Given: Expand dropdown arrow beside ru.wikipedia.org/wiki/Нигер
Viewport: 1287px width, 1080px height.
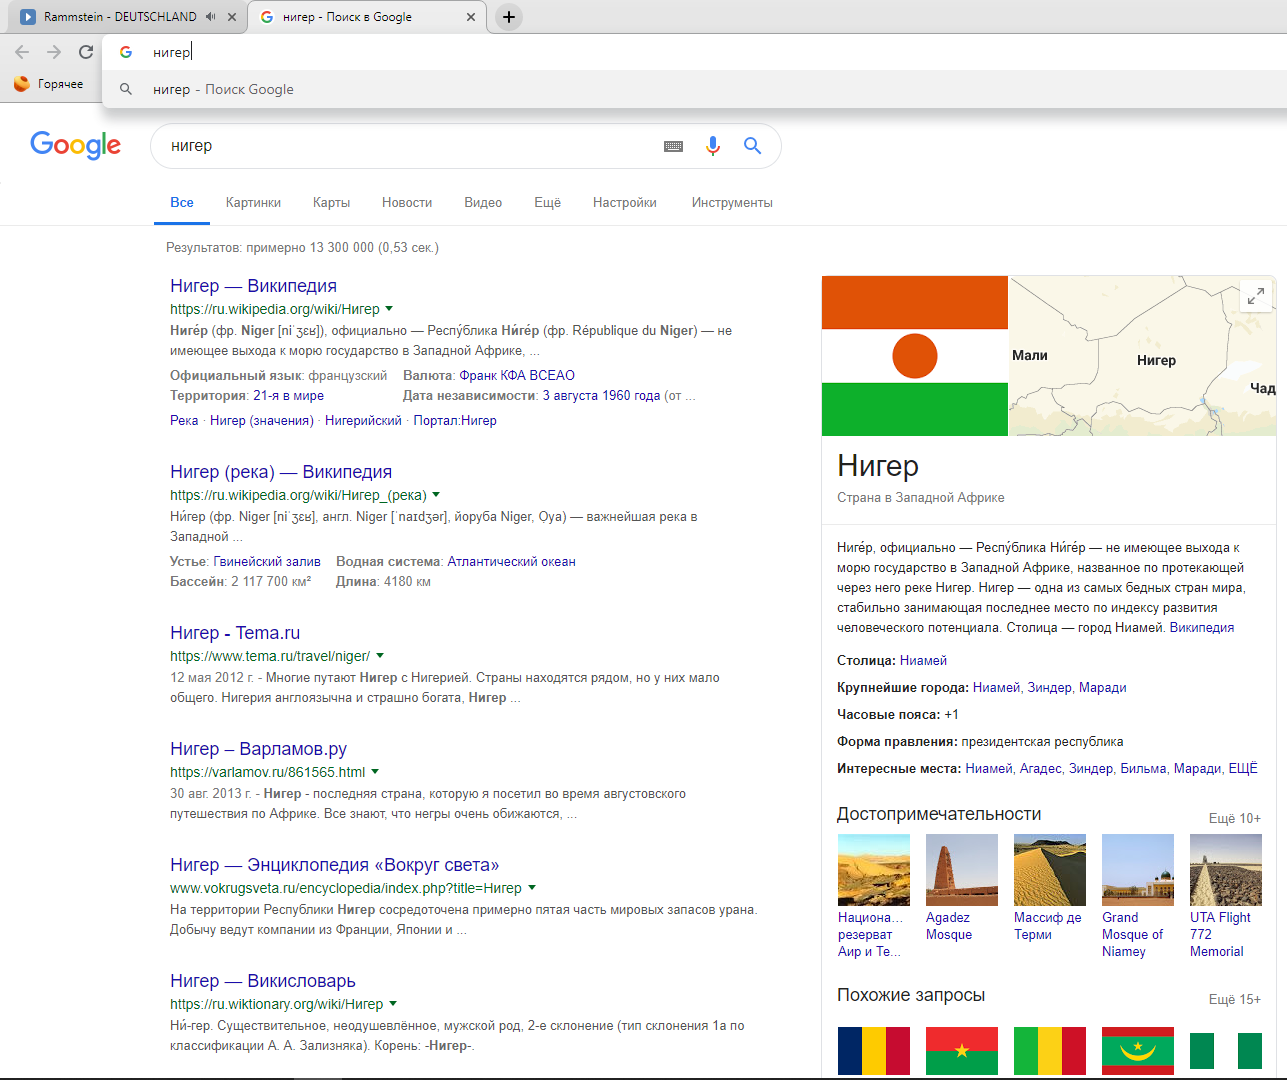Looking at the screenshot, I should point(389,309).
